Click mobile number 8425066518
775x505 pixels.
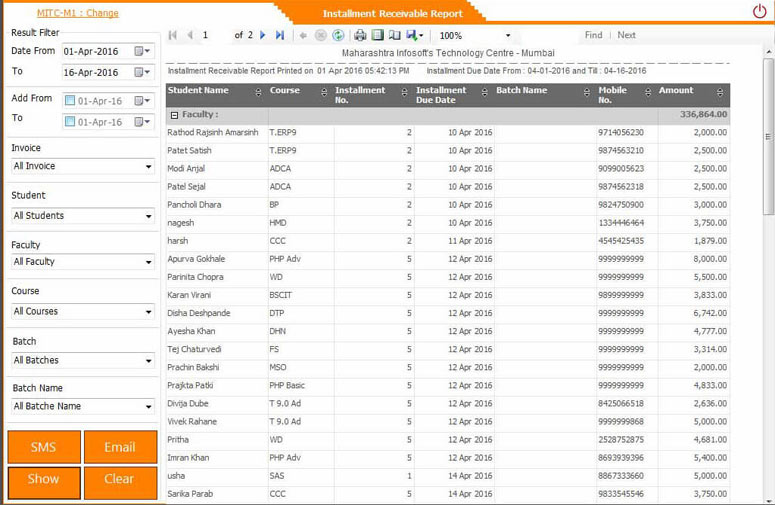621,404
